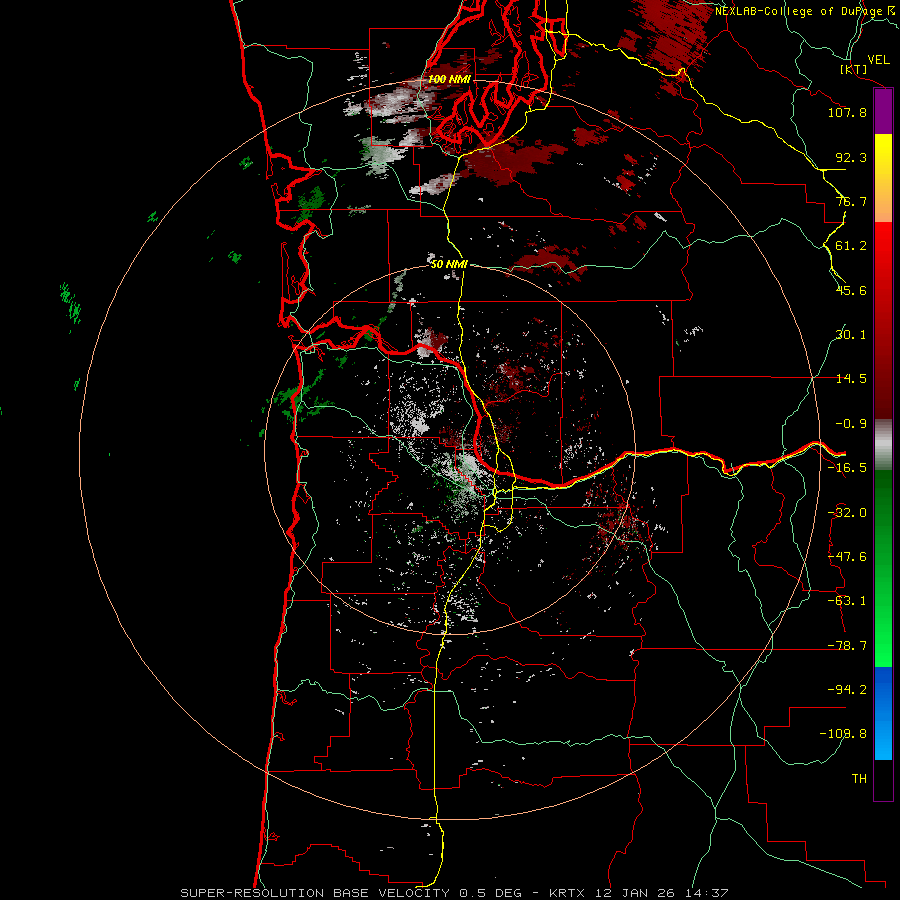Click the Super-Resolution Base Velocity caption
900x900 pixels.
(455, 893)
